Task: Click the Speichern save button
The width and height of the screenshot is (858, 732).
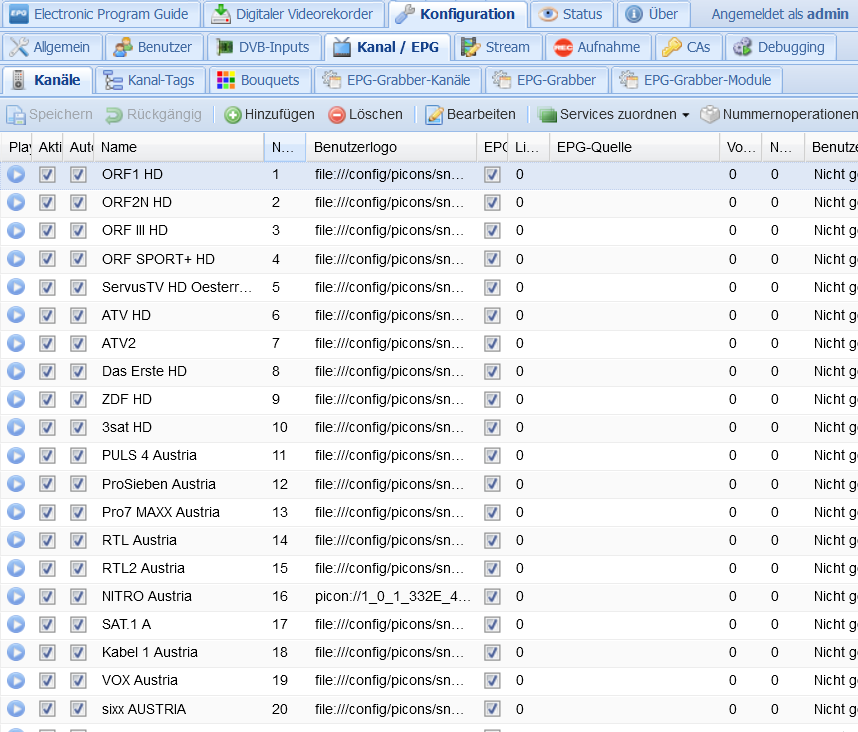Action: [49, 114]
